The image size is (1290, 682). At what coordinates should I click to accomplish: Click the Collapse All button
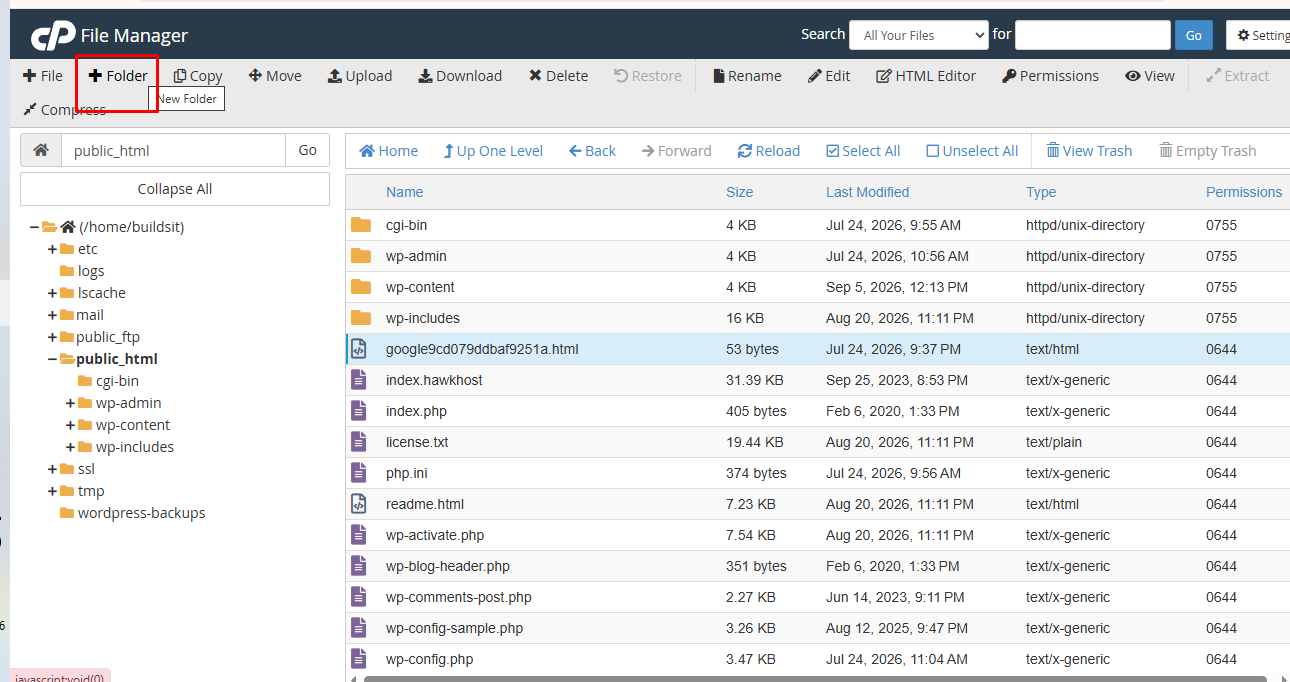(175, 189)
